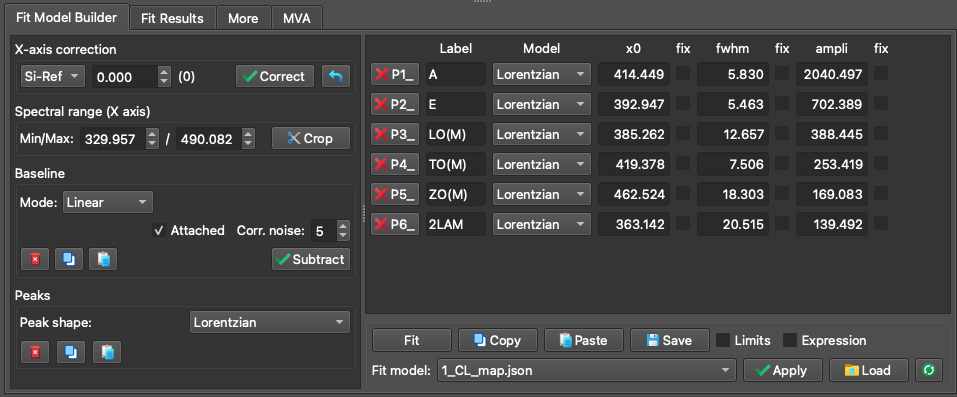Image resolution: width=957 pixels, height=397 pixels.
Task: Paste baseline using the Baseline clipboard icon
Action: (x=103, y=259)
